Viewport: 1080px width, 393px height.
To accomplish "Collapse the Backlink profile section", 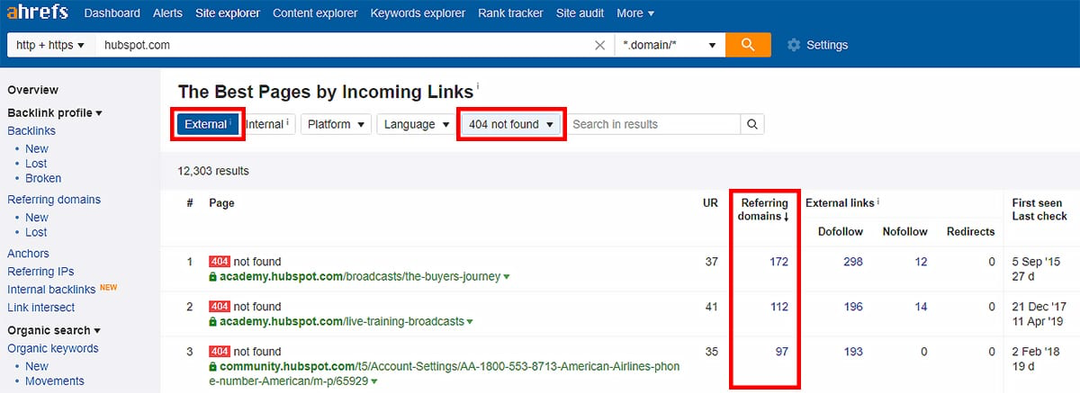I will coord(54,113).
